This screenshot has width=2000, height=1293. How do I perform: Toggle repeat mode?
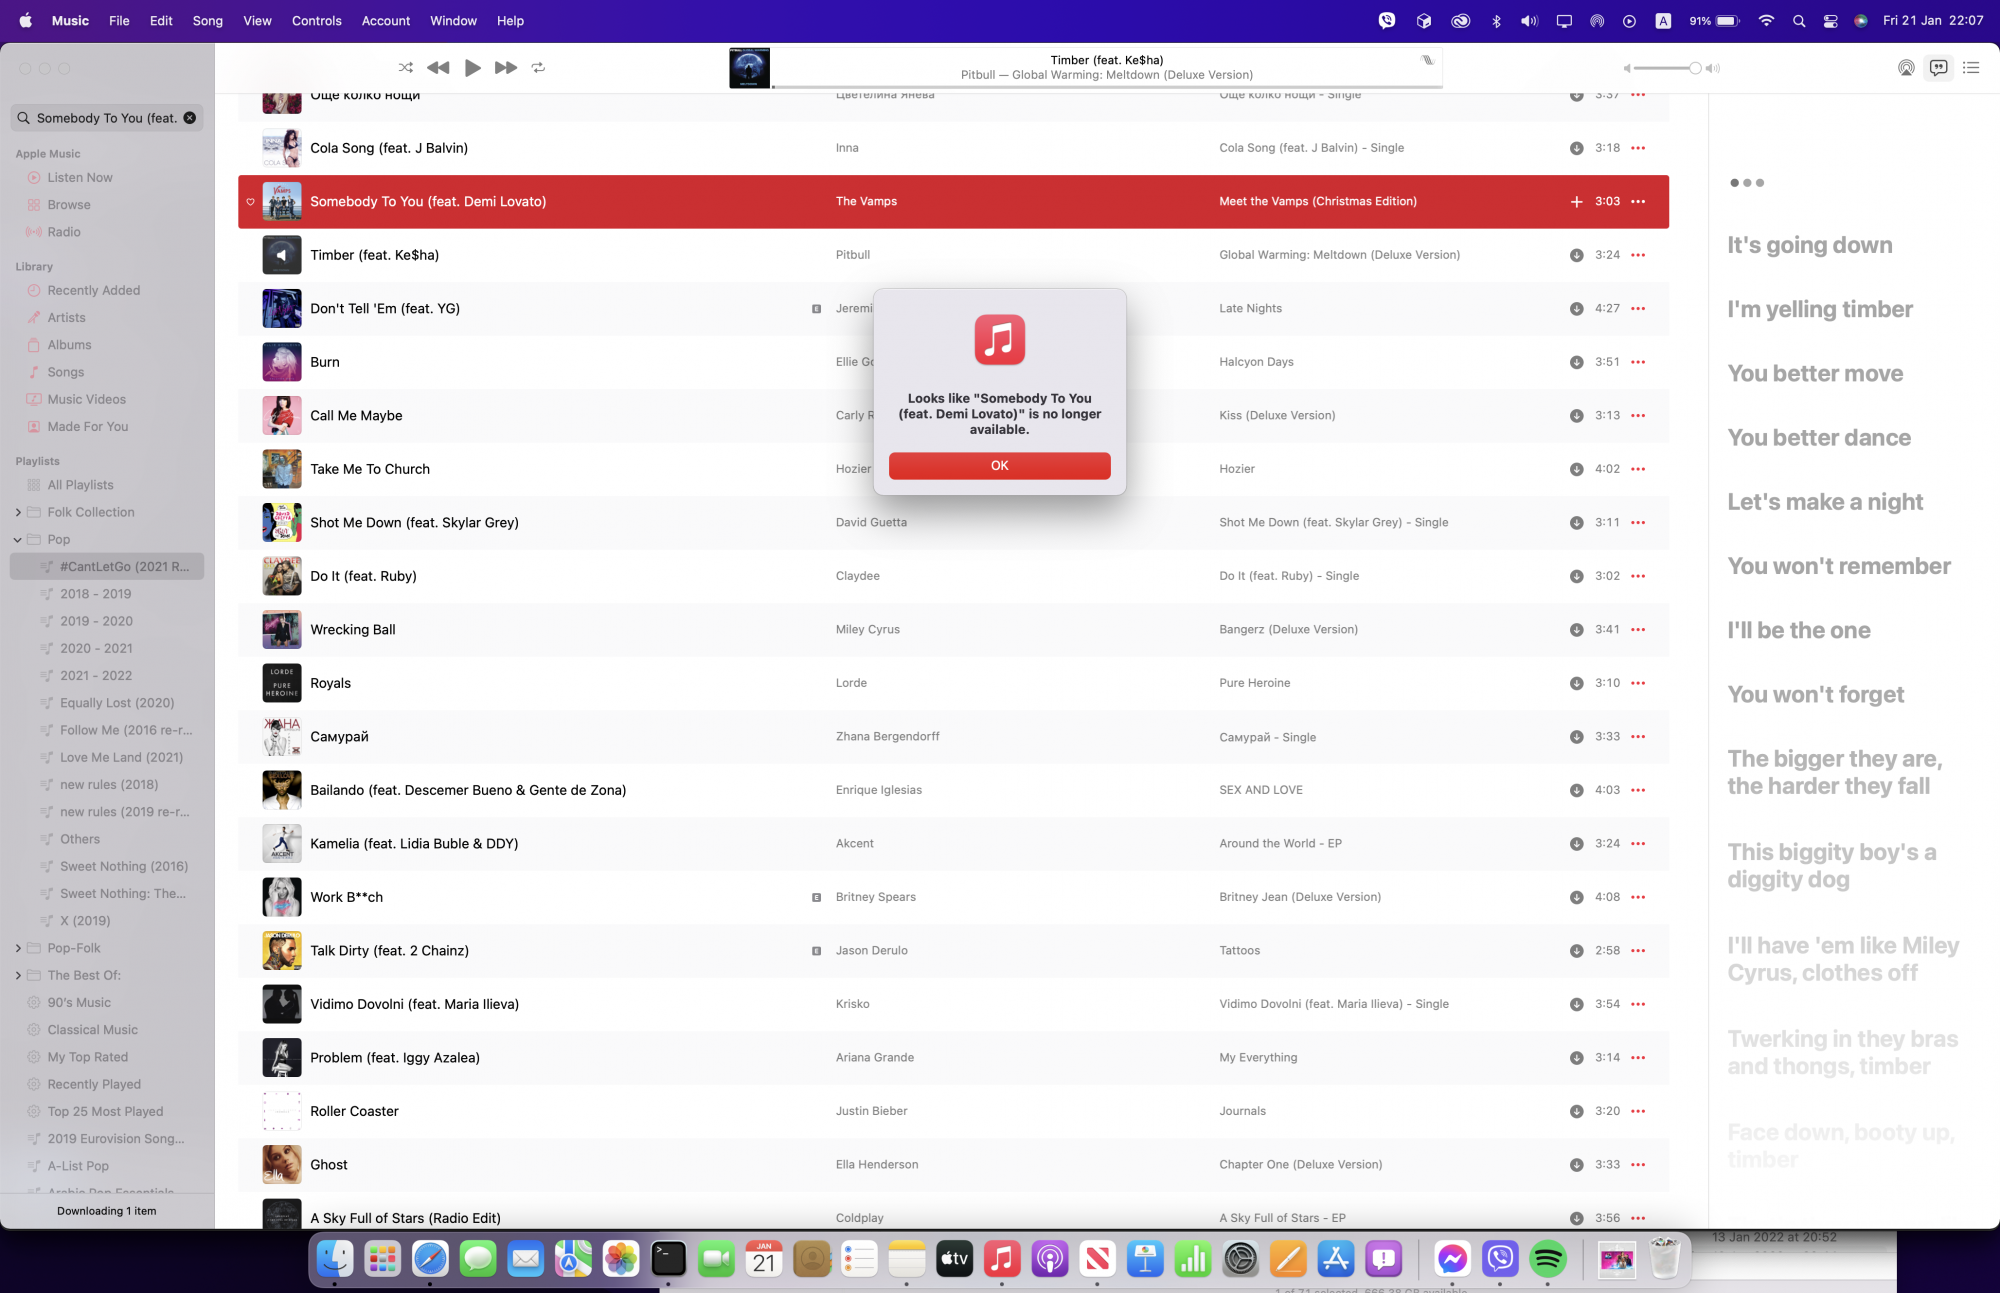click(x=538, y=68)
